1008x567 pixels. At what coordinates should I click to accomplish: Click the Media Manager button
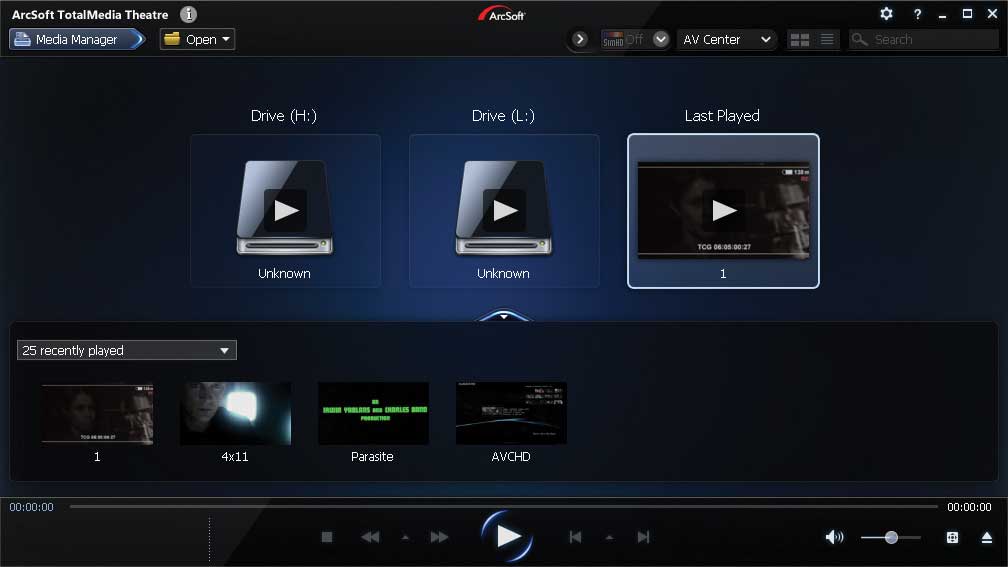tap(77, 39)
